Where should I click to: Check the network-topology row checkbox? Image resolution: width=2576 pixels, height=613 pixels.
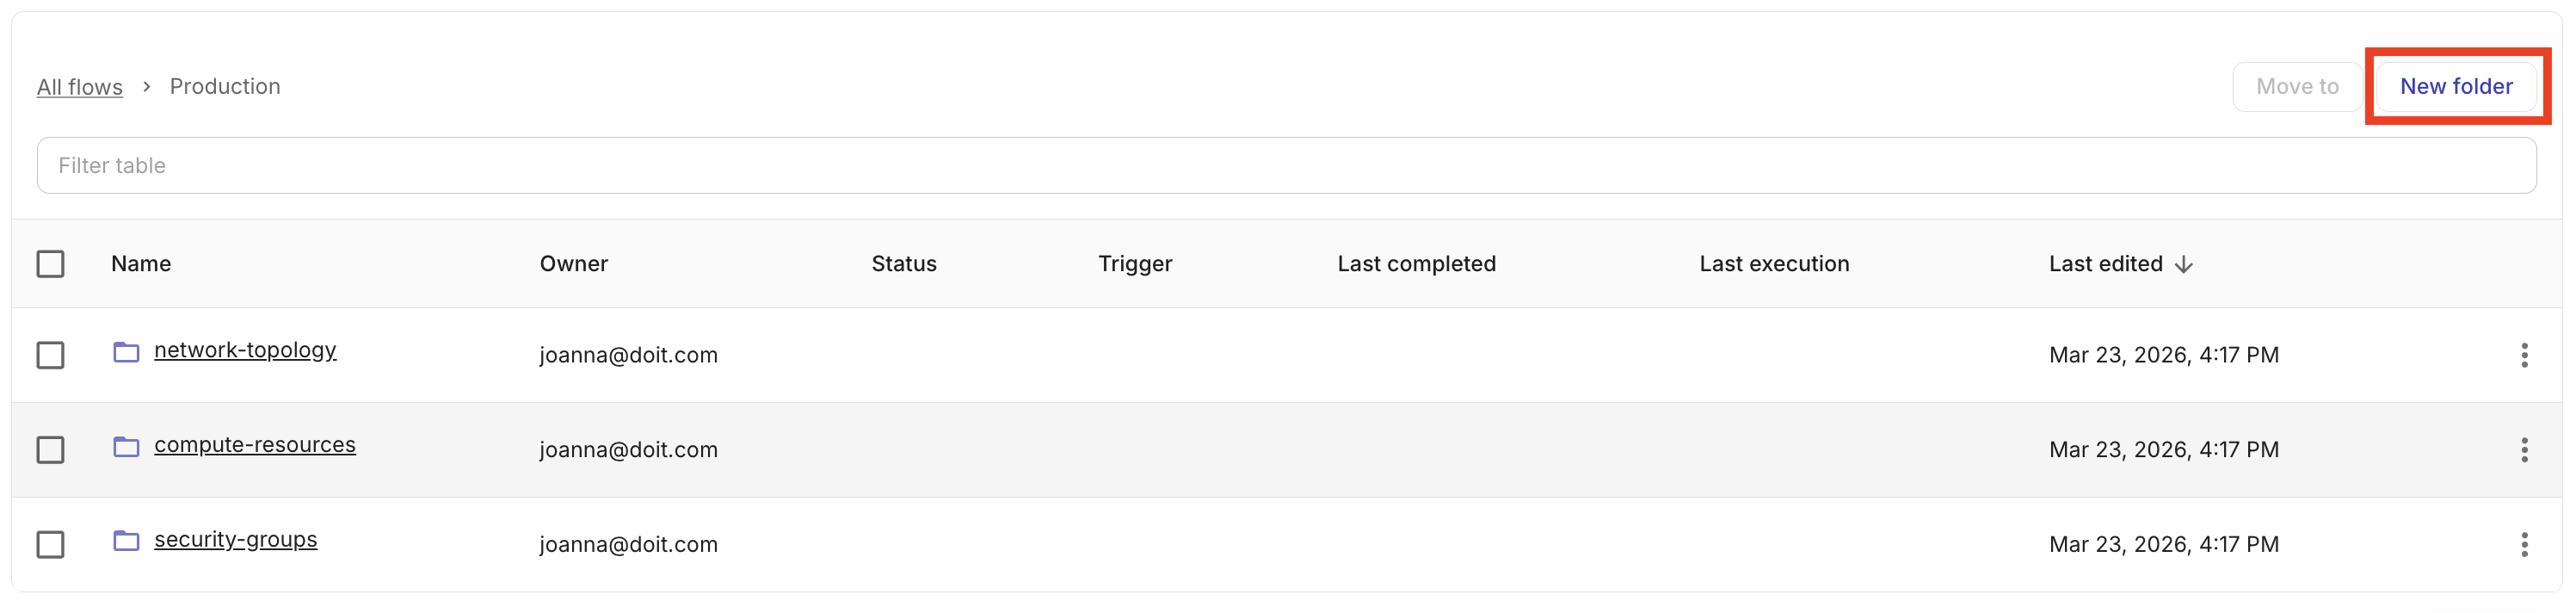click(50, 355)
